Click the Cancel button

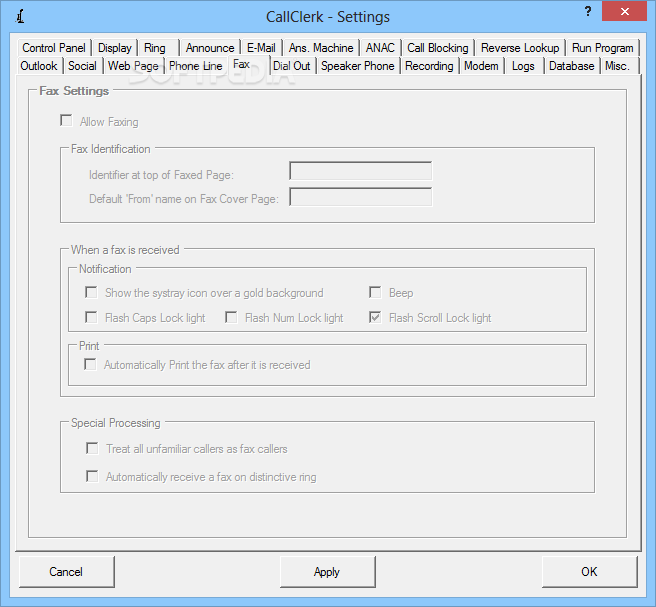click(67, 571)
